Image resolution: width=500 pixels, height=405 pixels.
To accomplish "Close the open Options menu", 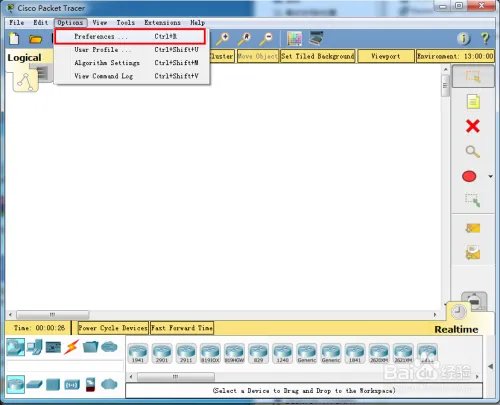I will pyautogui.click(x=70, y=23).
